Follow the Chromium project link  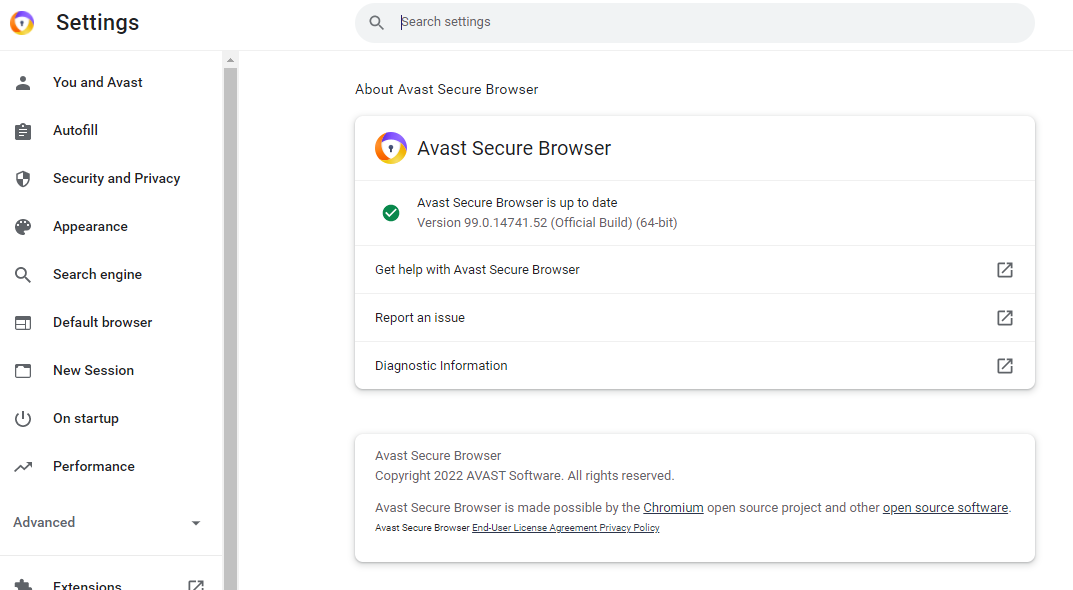[x=673, y=508]
